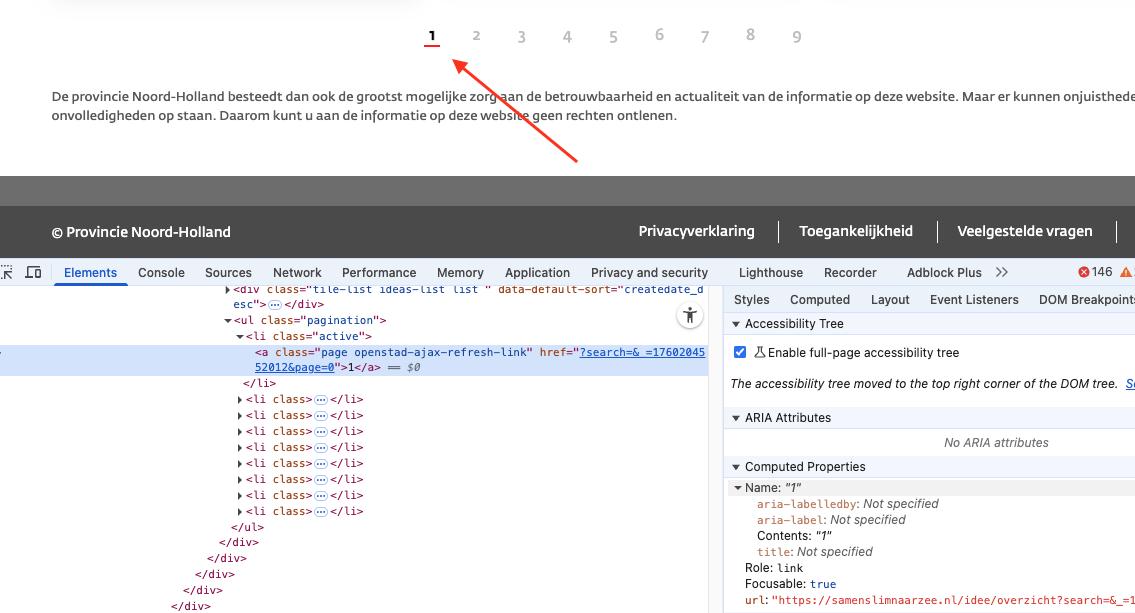Click the ellipsis after the esc"> div tag

(275, 304)
